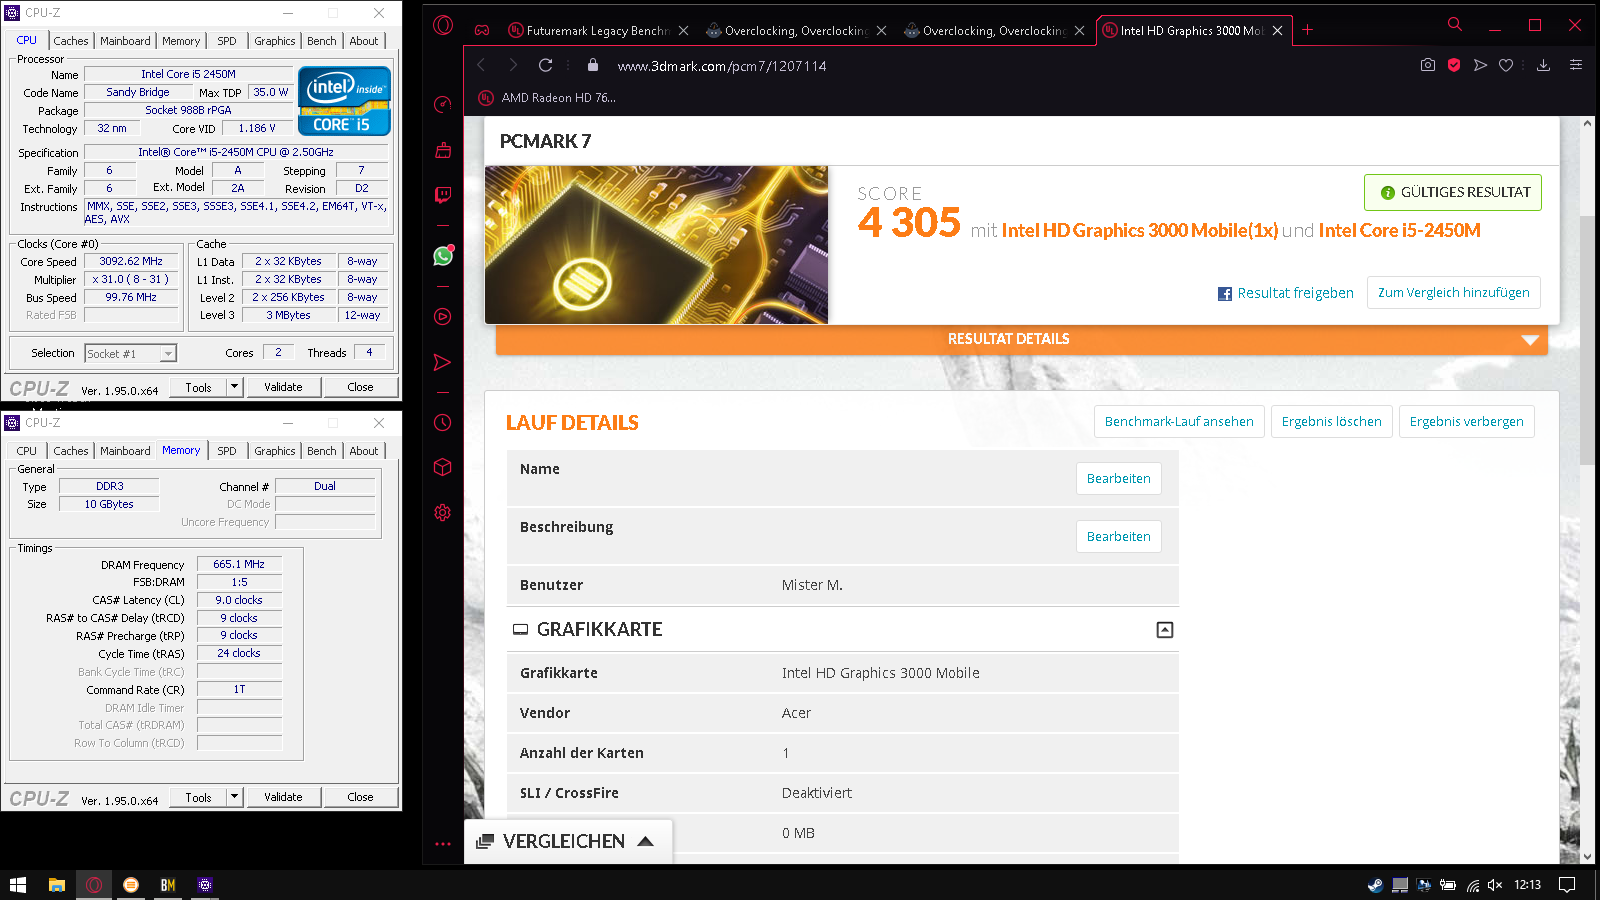Screen dimensions: 1600x900
Task: Open Windows Start menu
Action: [18, 885]
